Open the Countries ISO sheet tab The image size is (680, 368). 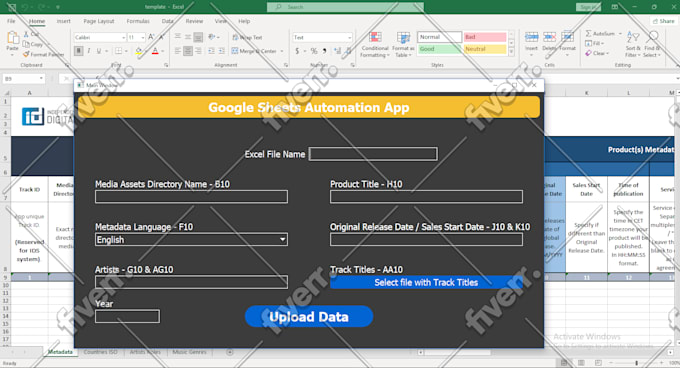pyautogui.click(x=100, y=352)
